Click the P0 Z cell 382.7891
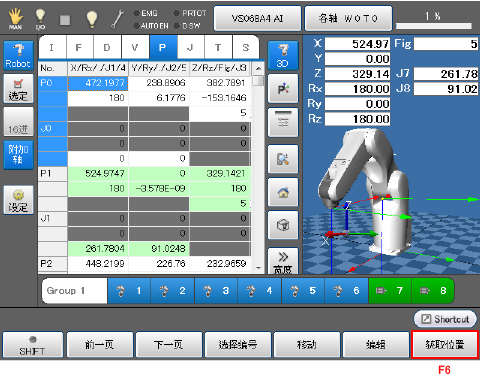 pos(220,83)
